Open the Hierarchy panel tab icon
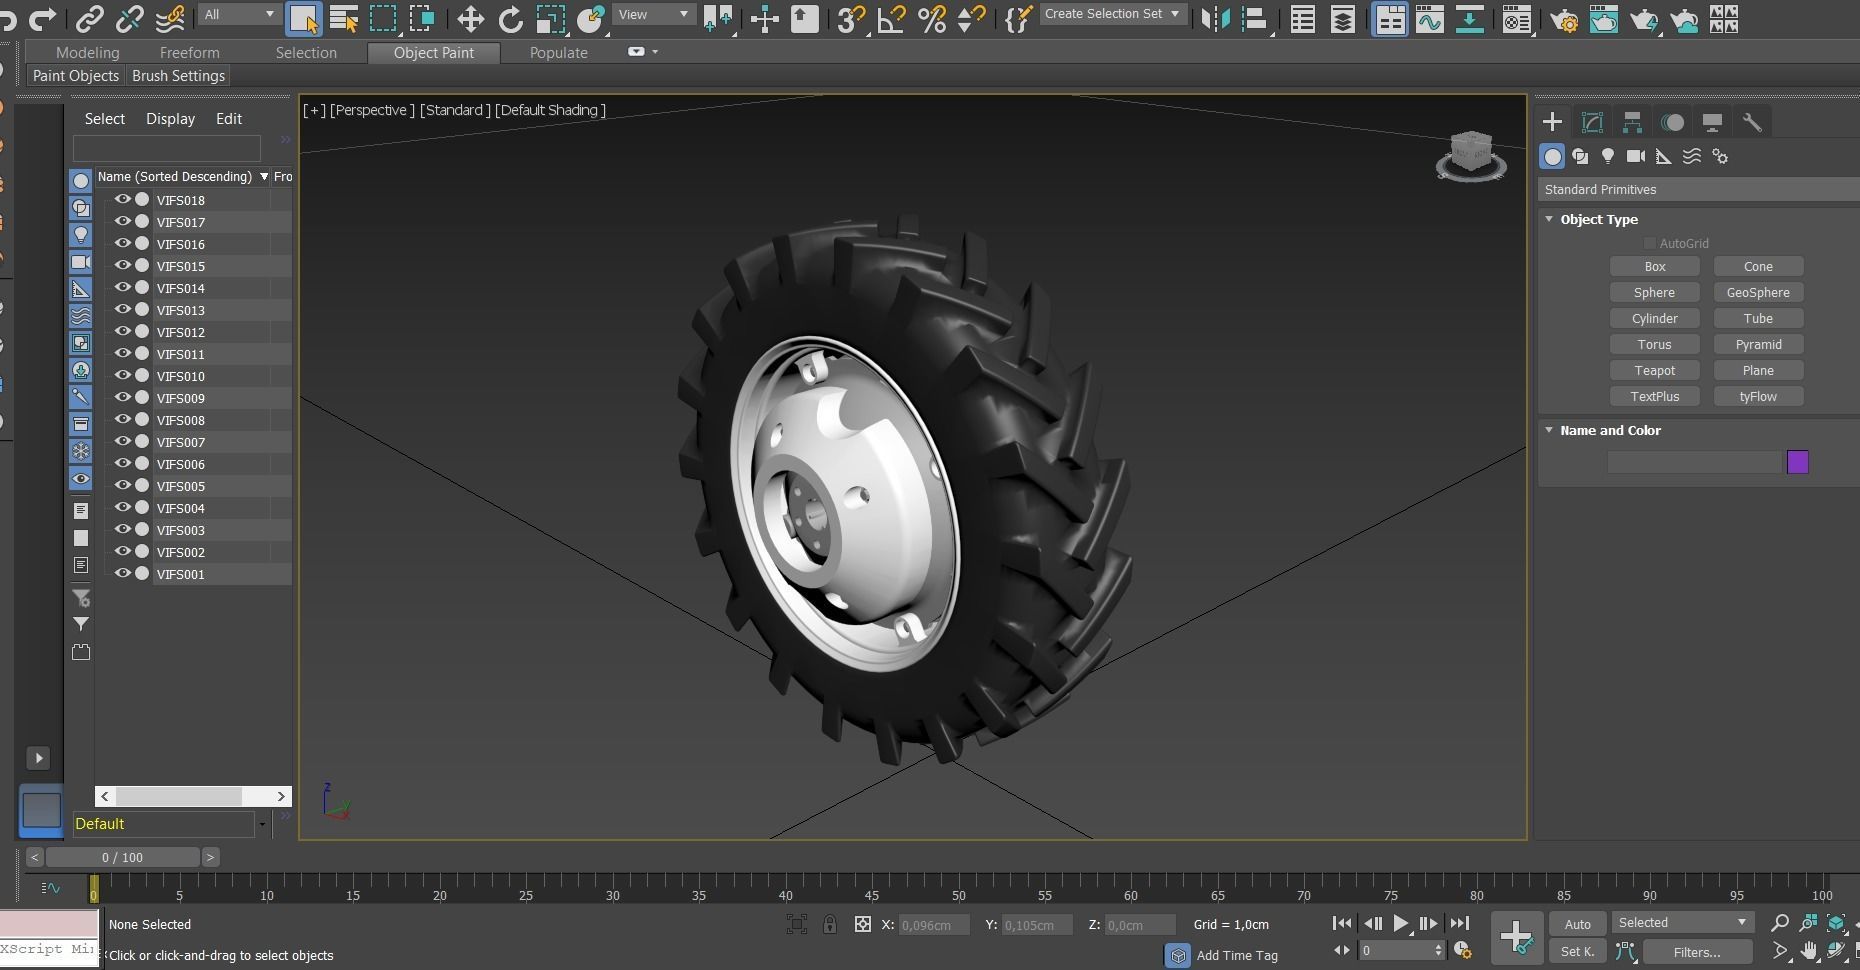The width and height of the screenshot is (1860, 970). (x=1632, y=122)
